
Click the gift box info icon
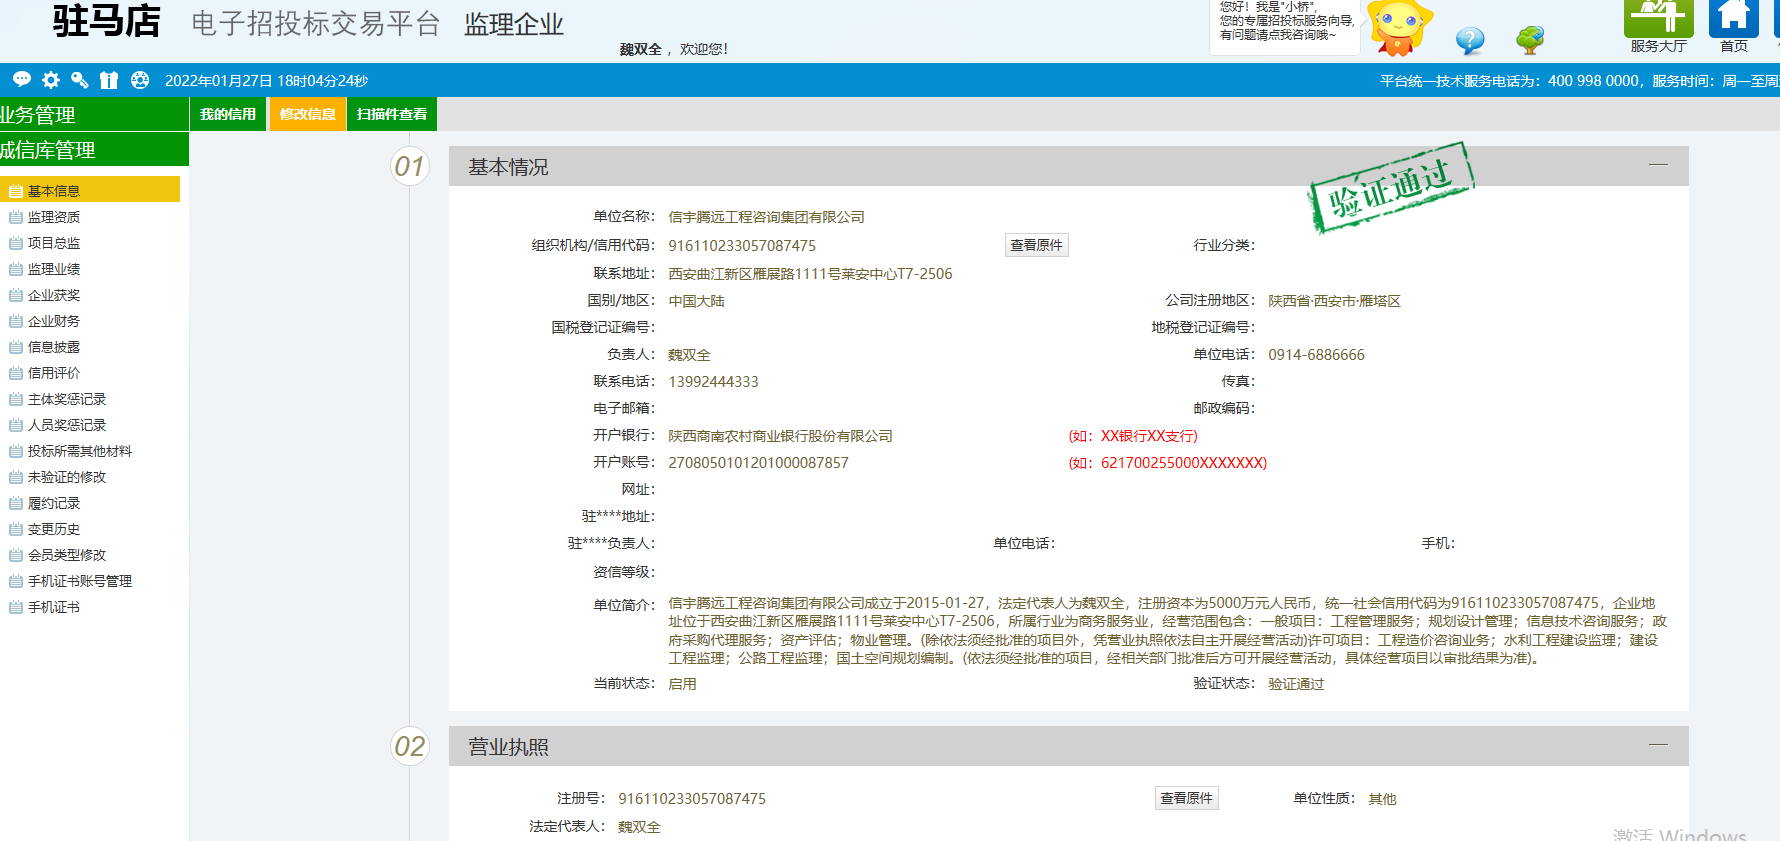[x=109, y=80]
